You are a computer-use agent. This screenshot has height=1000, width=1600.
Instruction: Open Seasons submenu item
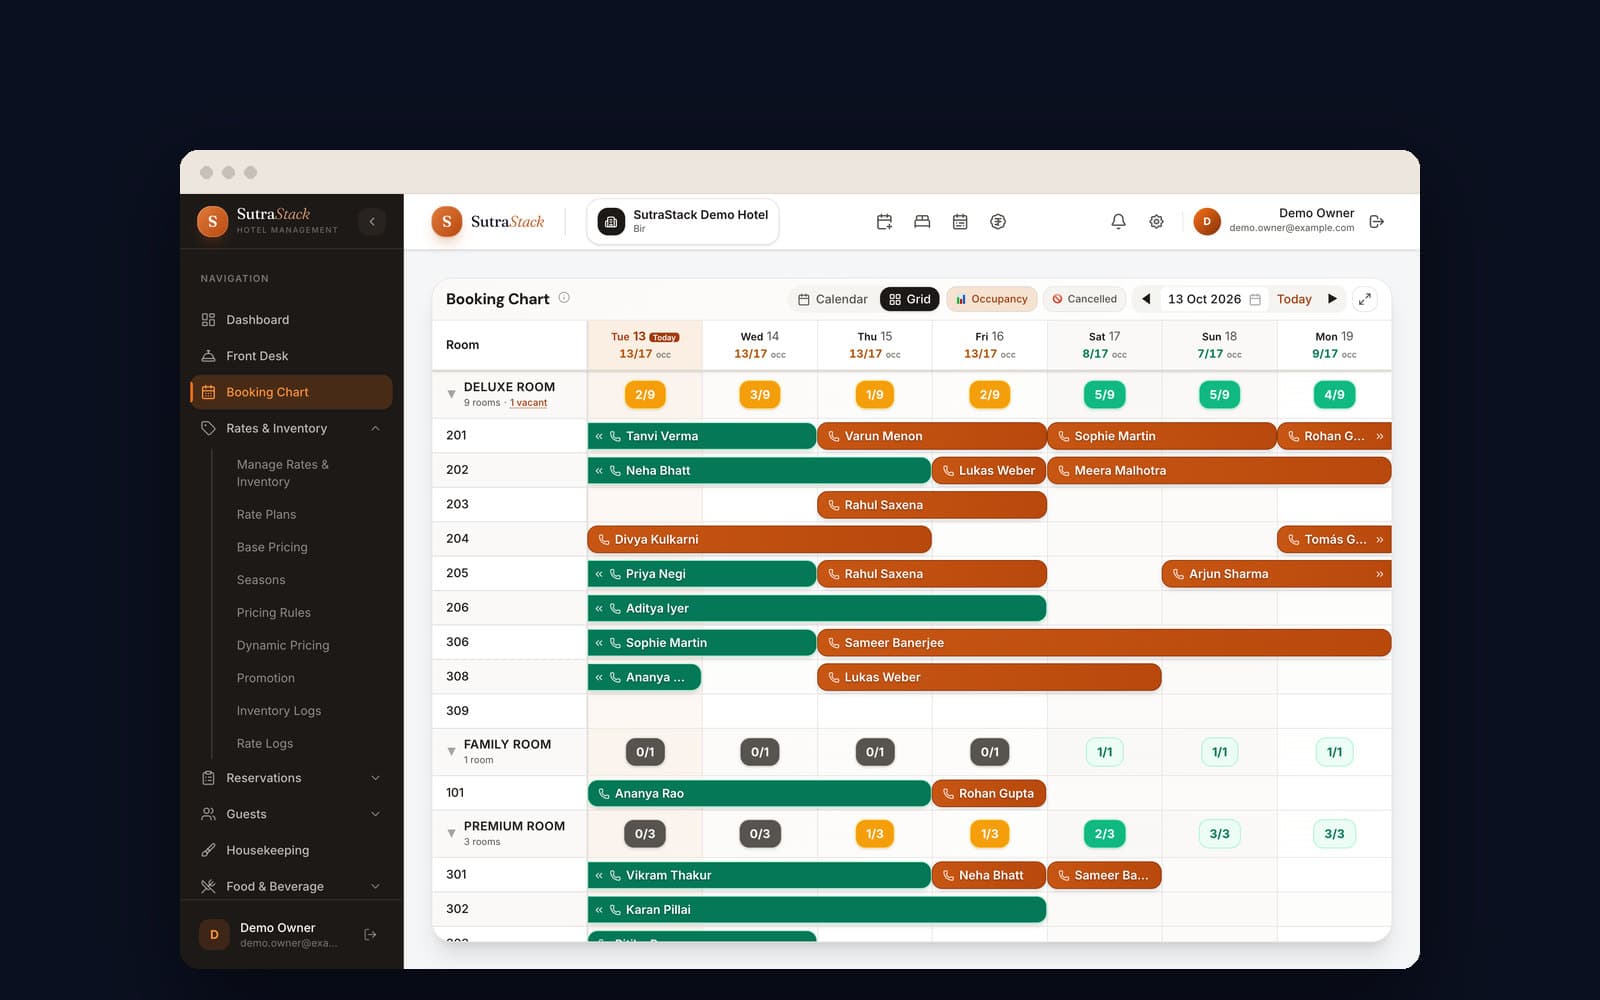[x=261, y=580]
